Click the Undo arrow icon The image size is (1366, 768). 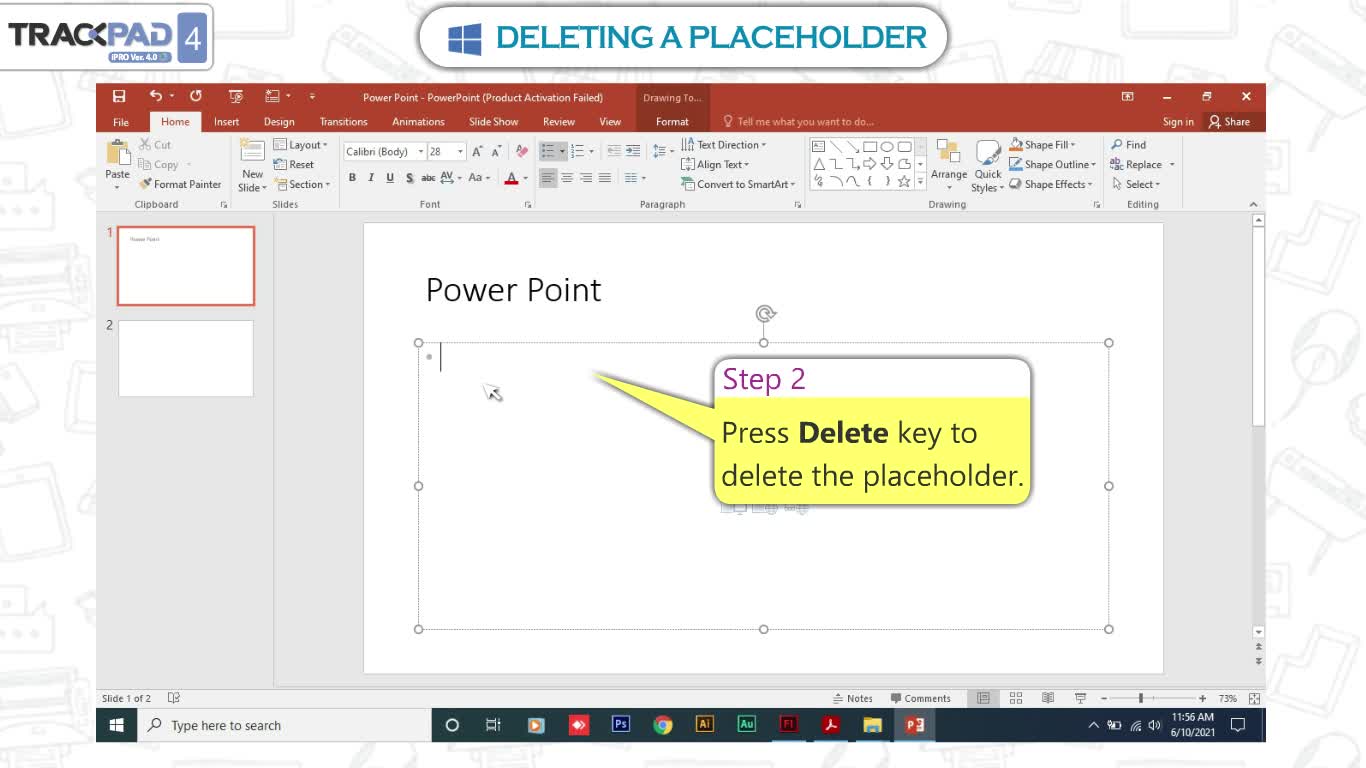tap(155, 96)
